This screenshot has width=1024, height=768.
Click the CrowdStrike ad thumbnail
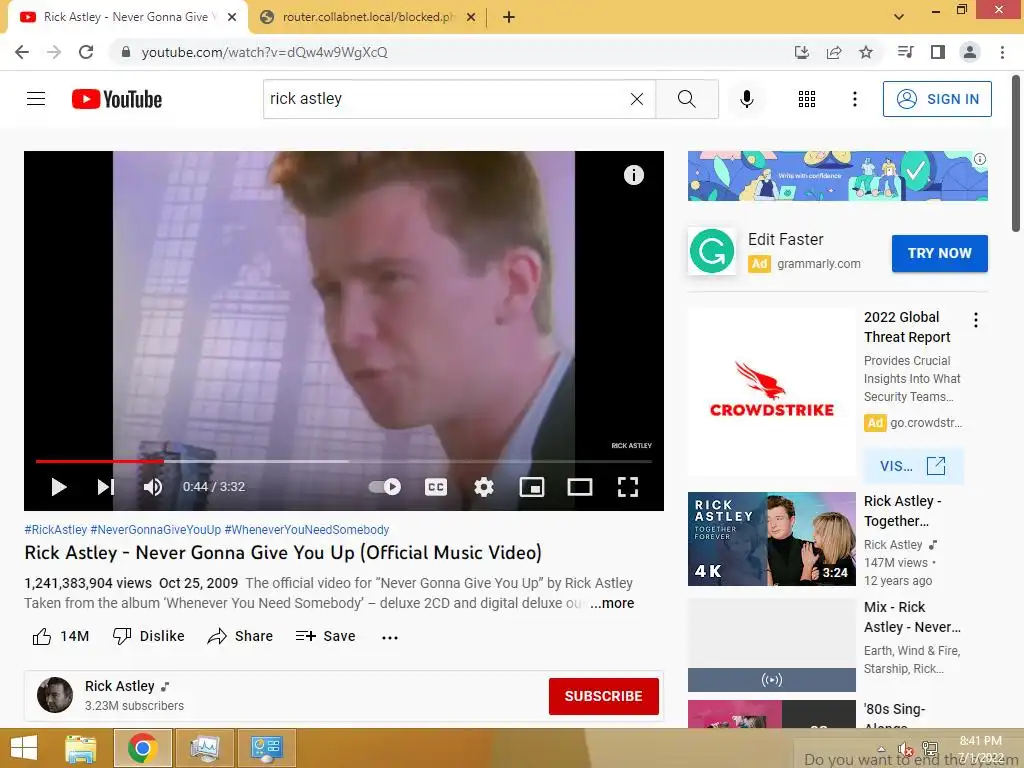pyautogui.click(x=771, y=392)
